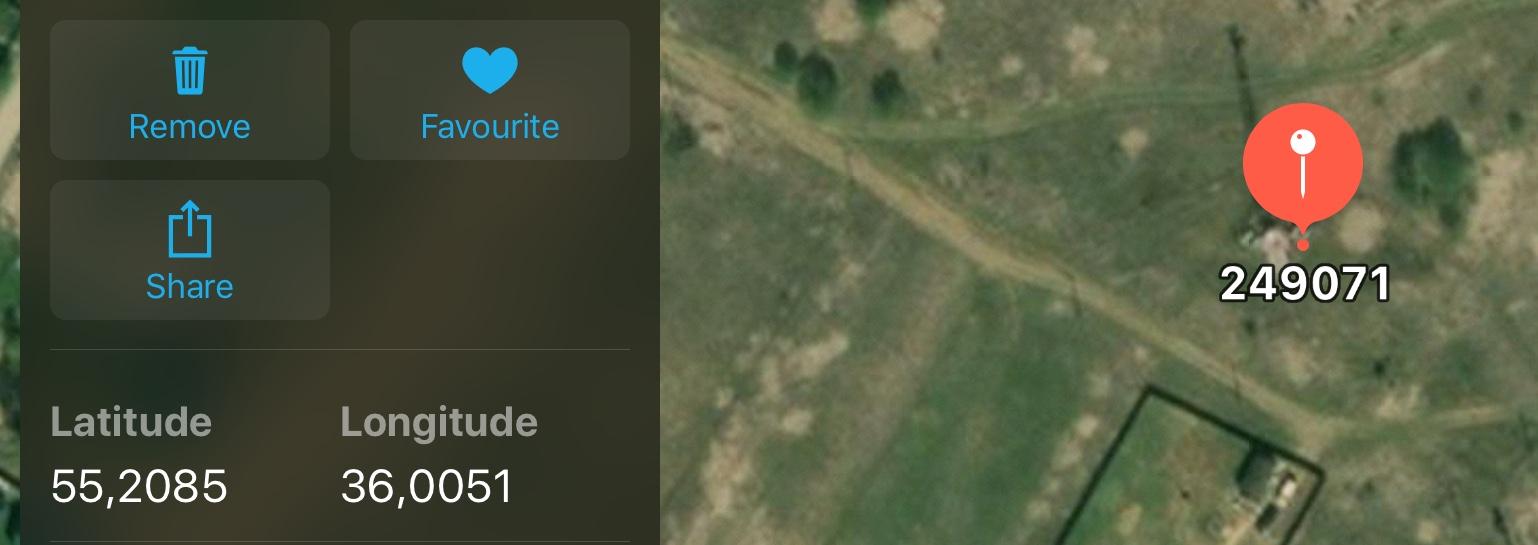Click the Longitude heading
This screenshot has height=545, width=1538.
pyautogui.click(x=439, y=422)
